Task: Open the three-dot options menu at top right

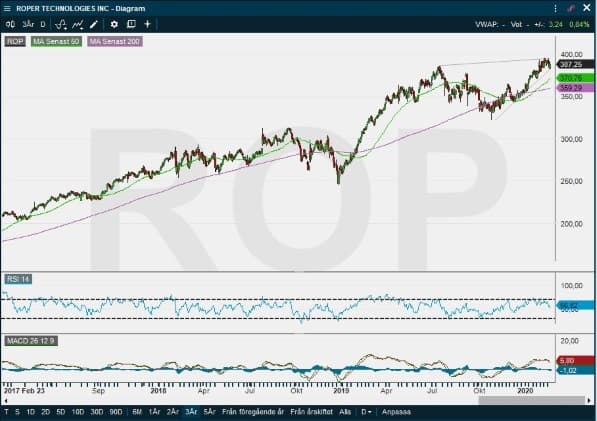Action: click(x=555, y=8)
